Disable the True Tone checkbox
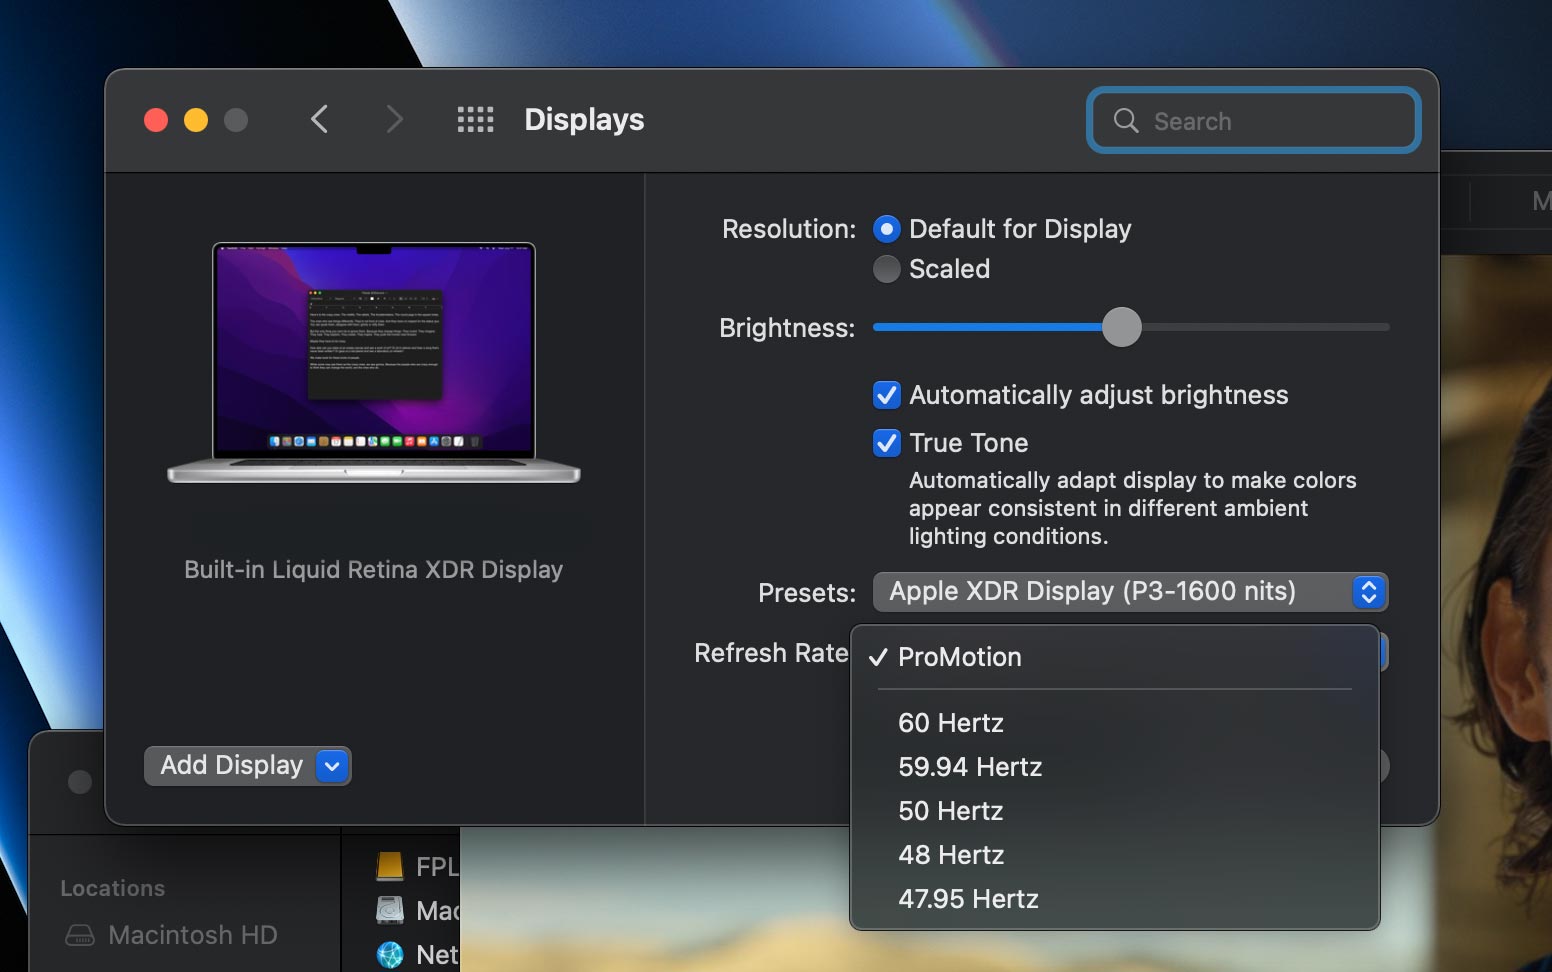This screenshot has width=1552, height=972. click(x=887, y=443)
